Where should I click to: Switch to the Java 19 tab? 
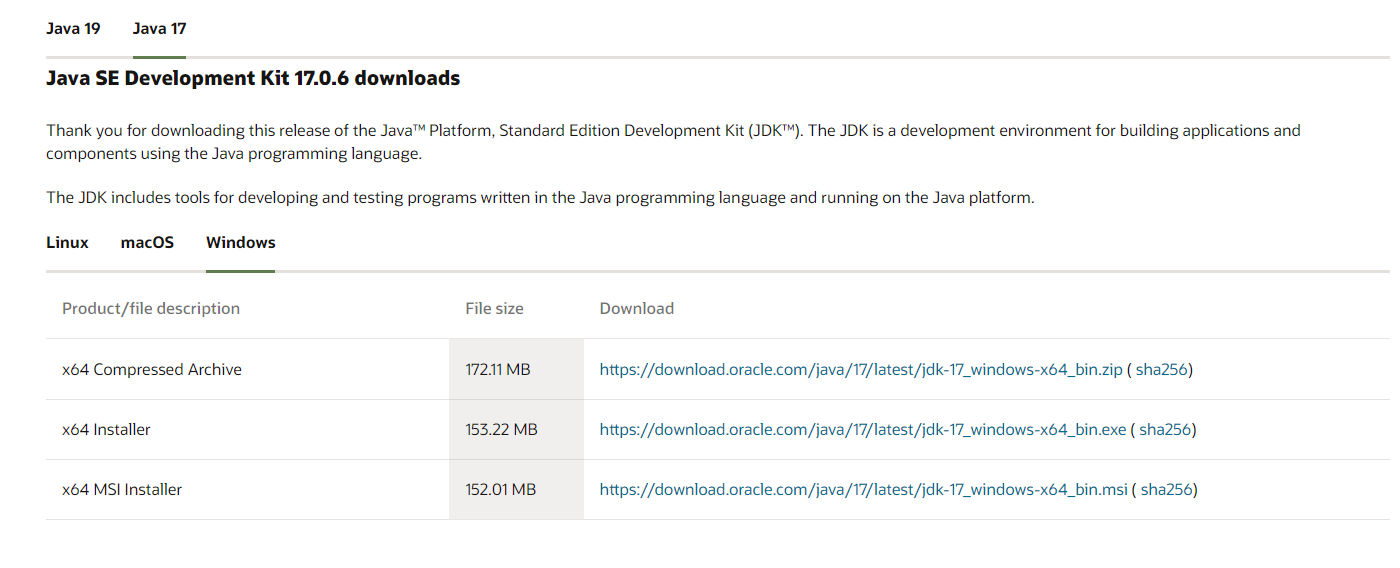pyautogui.click(x=73, y=28)
